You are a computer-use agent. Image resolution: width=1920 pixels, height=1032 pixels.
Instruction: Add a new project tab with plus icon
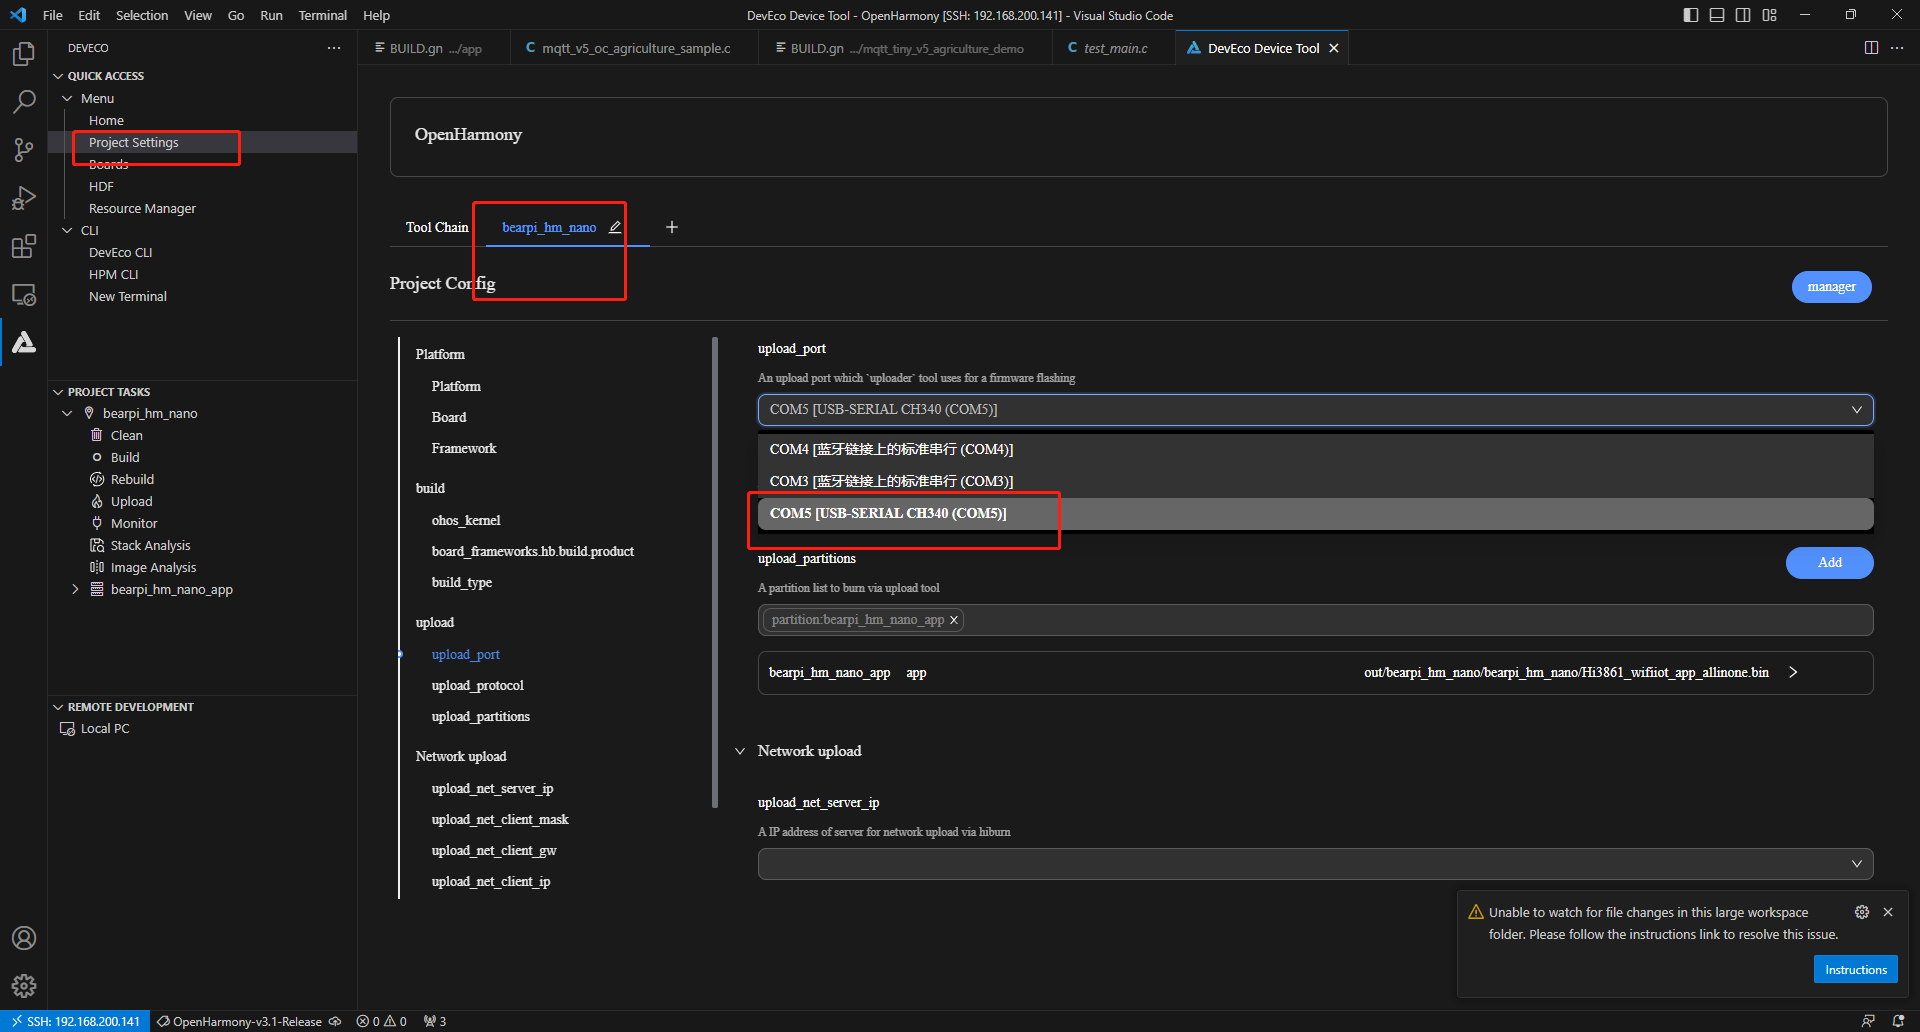click(x=672, y=227)
